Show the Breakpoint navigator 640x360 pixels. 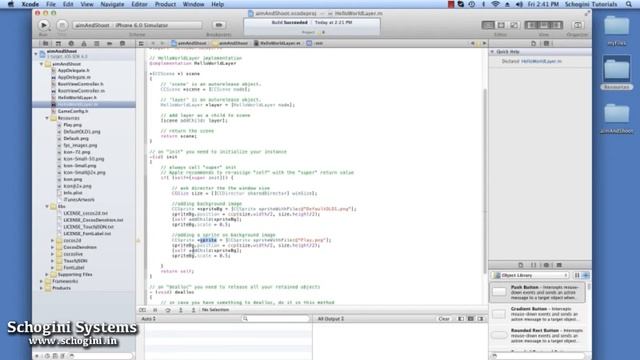[109, 43]
